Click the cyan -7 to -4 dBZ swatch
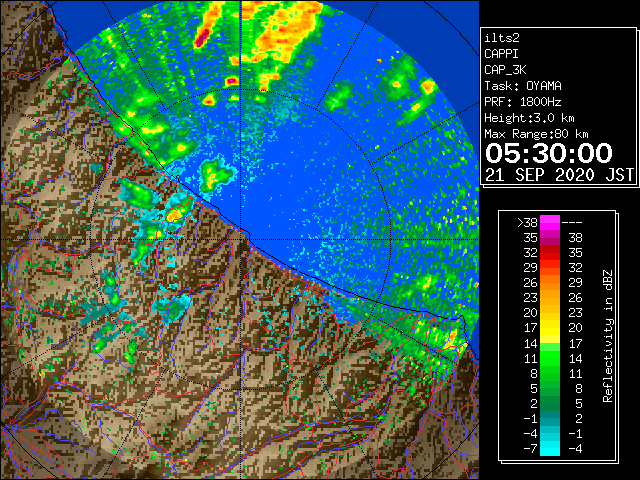Screen dimensions: 640x480 549,448
